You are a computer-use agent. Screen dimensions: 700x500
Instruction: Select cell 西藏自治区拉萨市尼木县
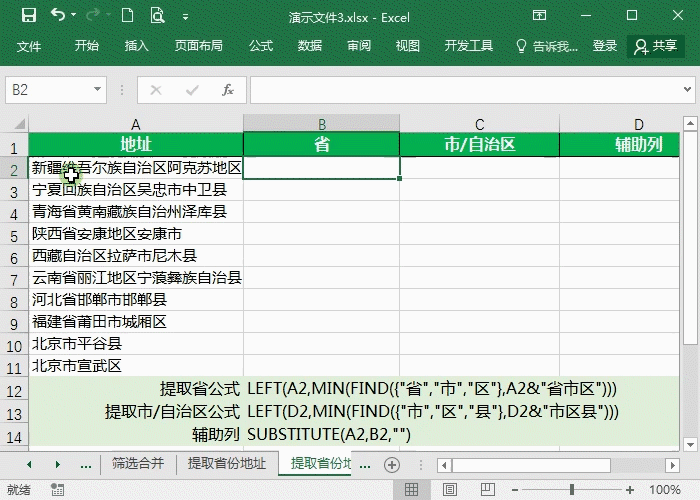[x=136, y=256]
